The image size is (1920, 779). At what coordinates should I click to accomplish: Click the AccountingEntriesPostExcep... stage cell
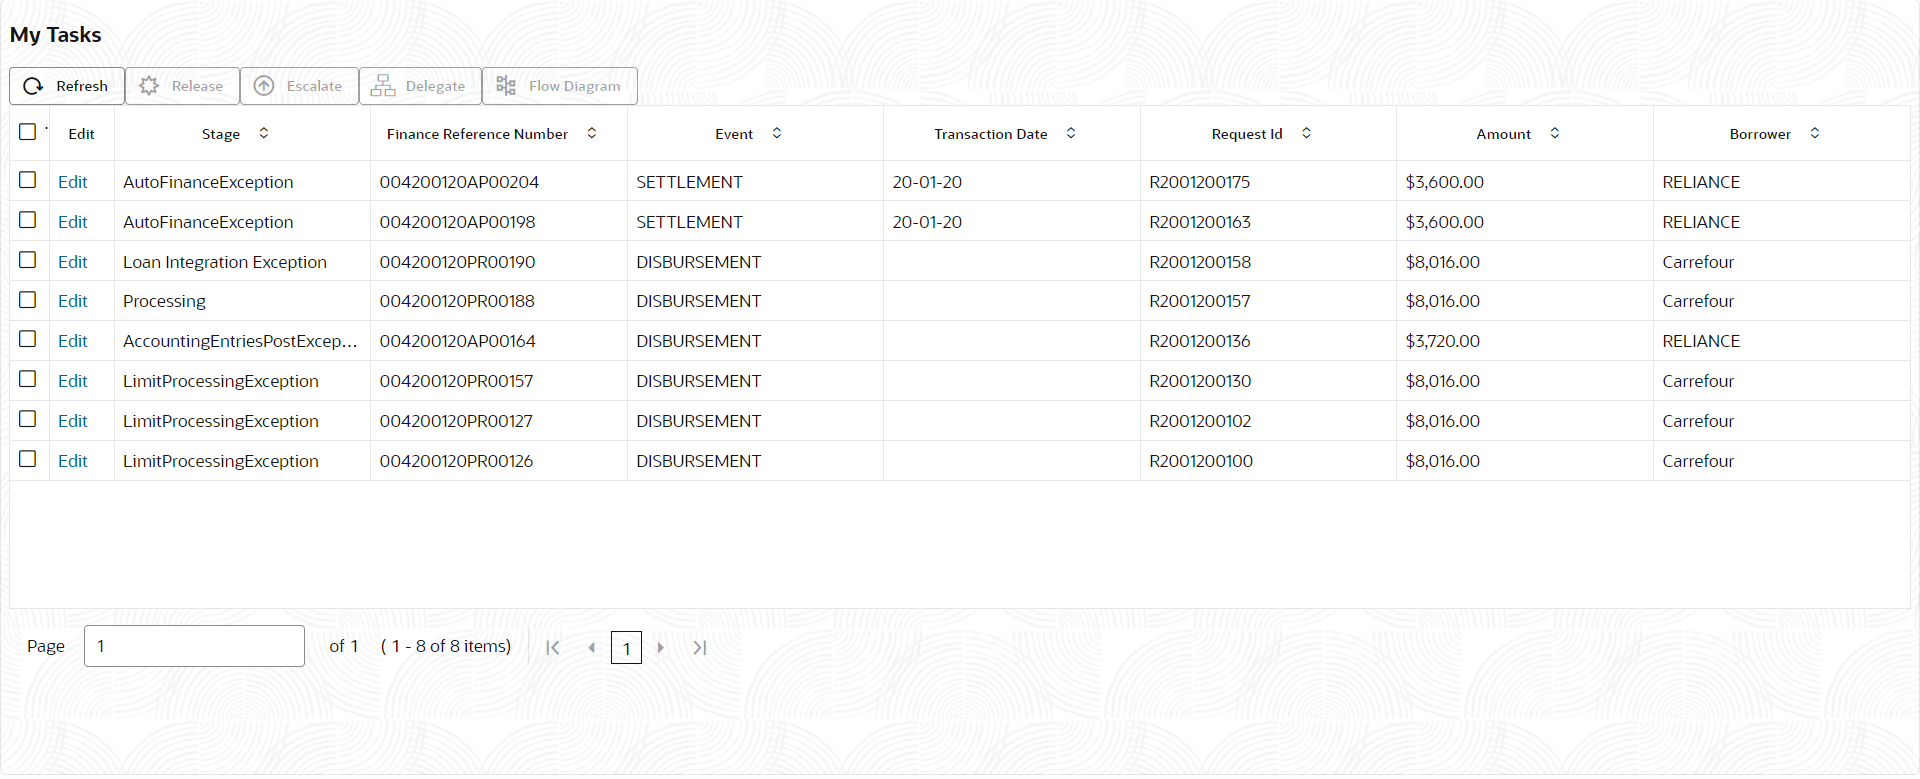click(x=240, y=341)
